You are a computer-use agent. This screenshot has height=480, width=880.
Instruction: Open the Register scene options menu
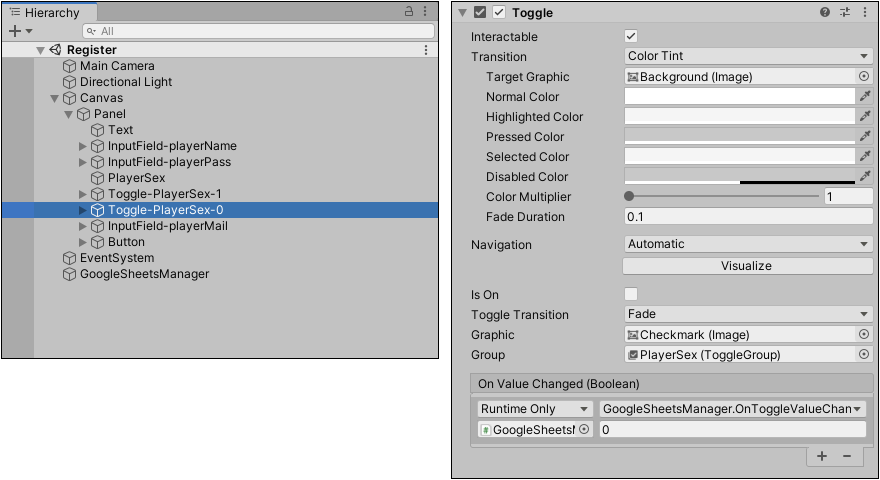point(426,50)
